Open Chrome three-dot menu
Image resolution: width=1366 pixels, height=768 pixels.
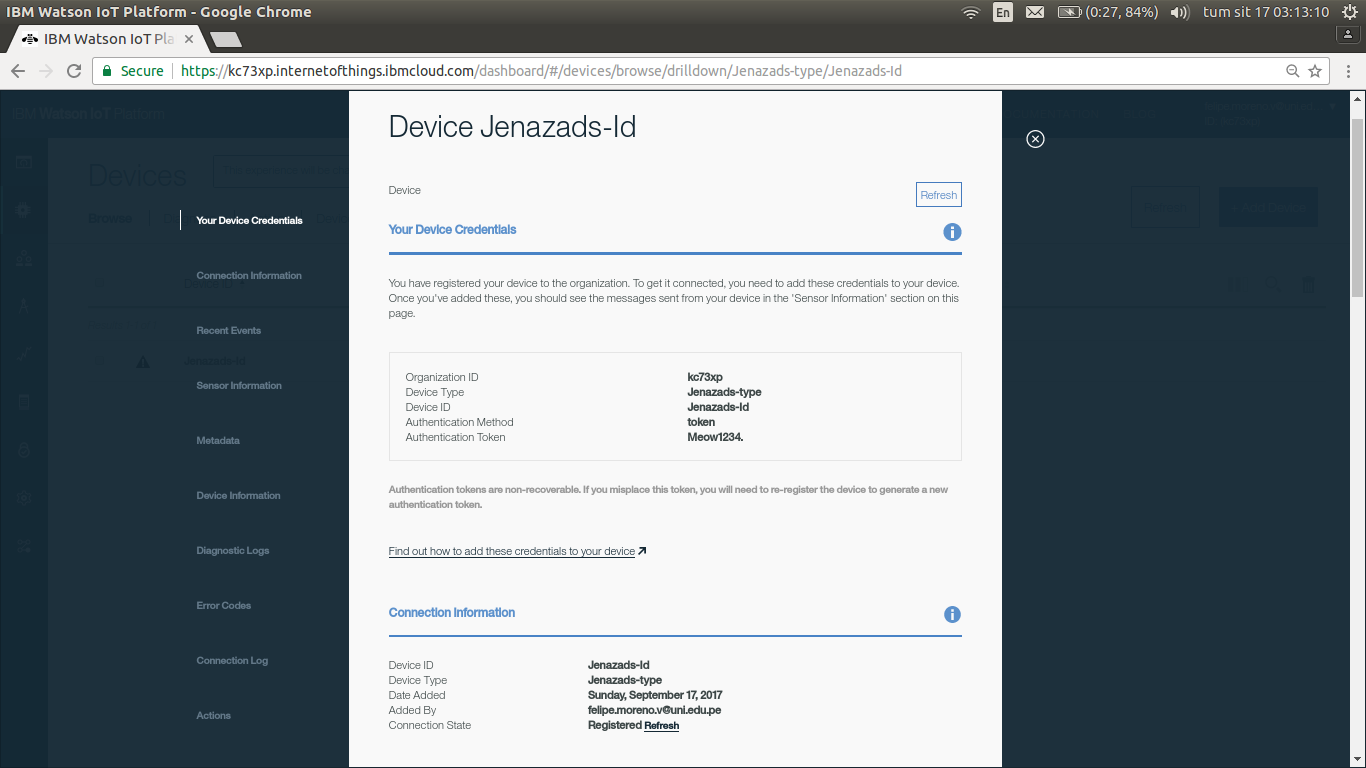tap(1347, 71)
